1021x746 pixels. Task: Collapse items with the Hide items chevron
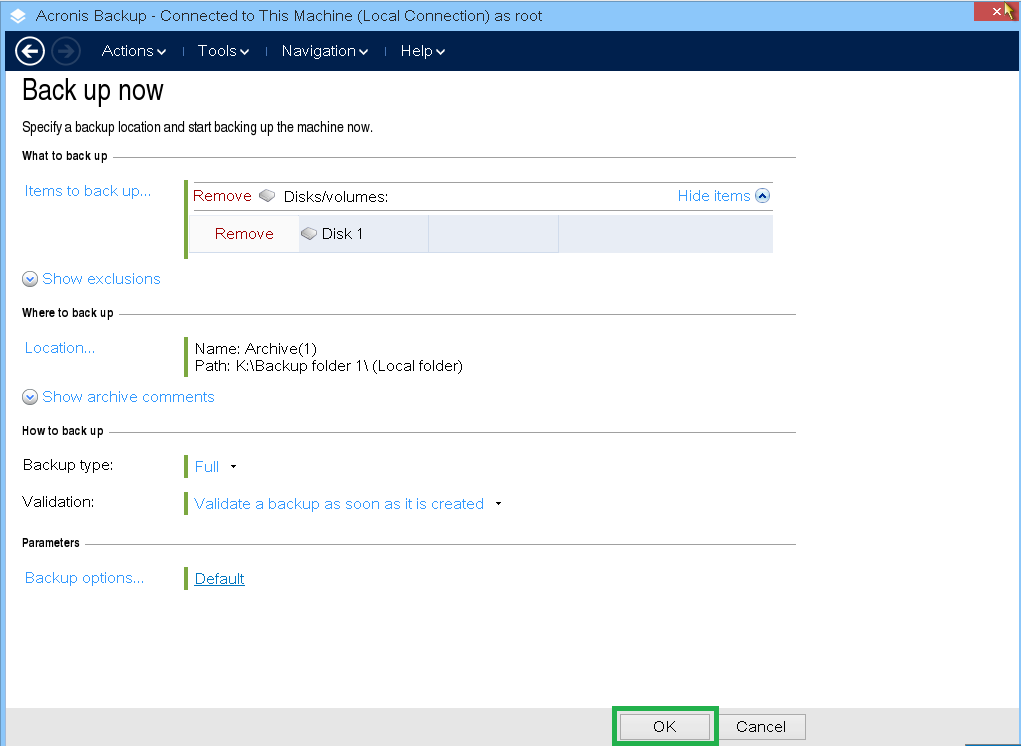click(x=762, y=195)
